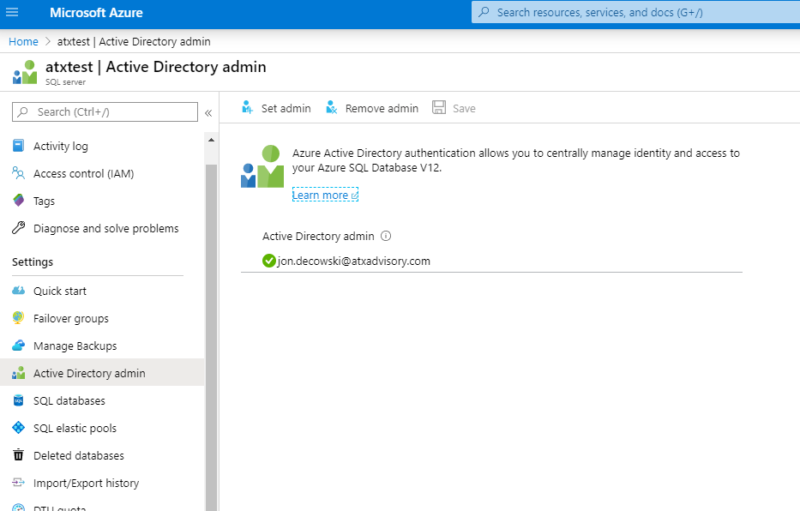Collapse the left sidebar with double chevron
This screenshot has height=511, width=800.
[x=208, y=113]
